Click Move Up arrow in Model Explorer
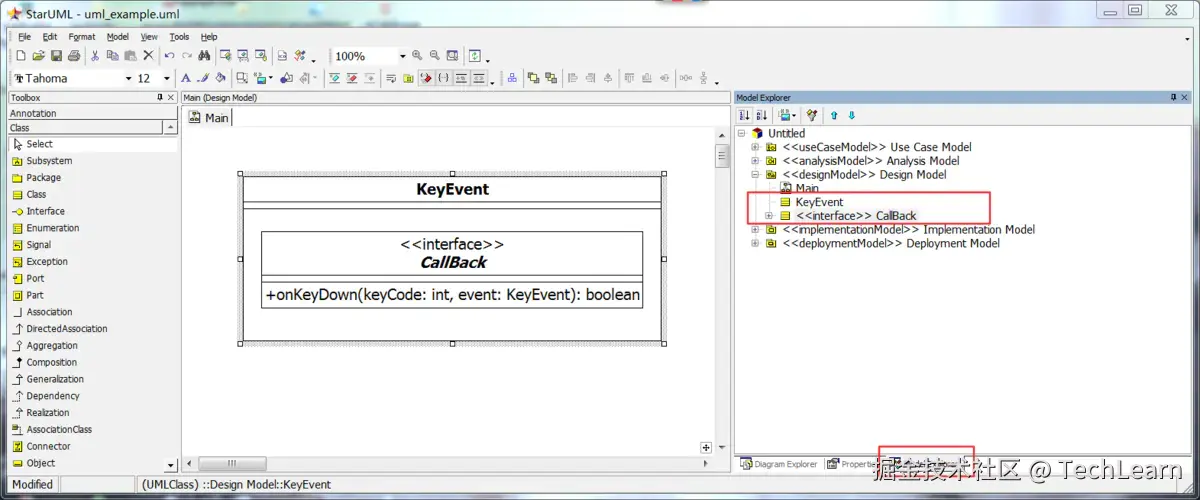Screen dimensions: 1200x500 [x=834, y=115]
